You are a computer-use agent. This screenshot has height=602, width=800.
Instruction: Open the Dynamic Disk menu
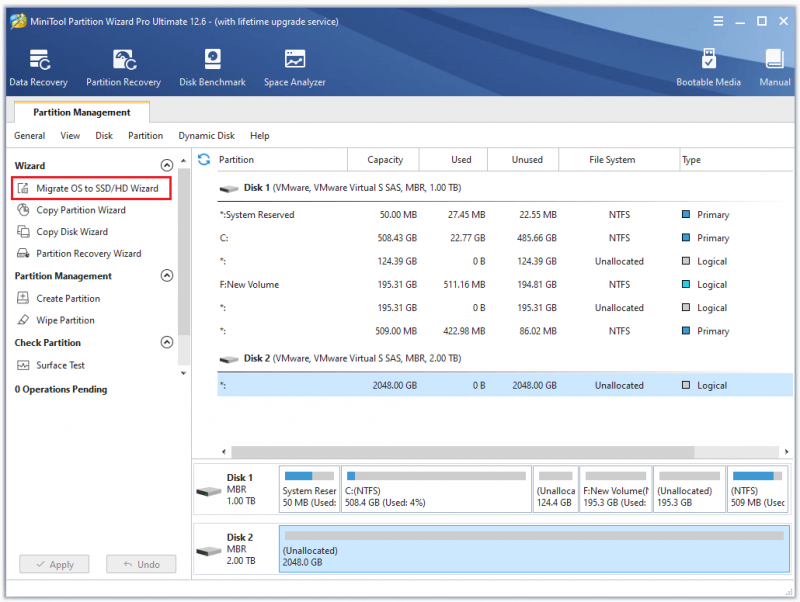[x=207, y=136]
